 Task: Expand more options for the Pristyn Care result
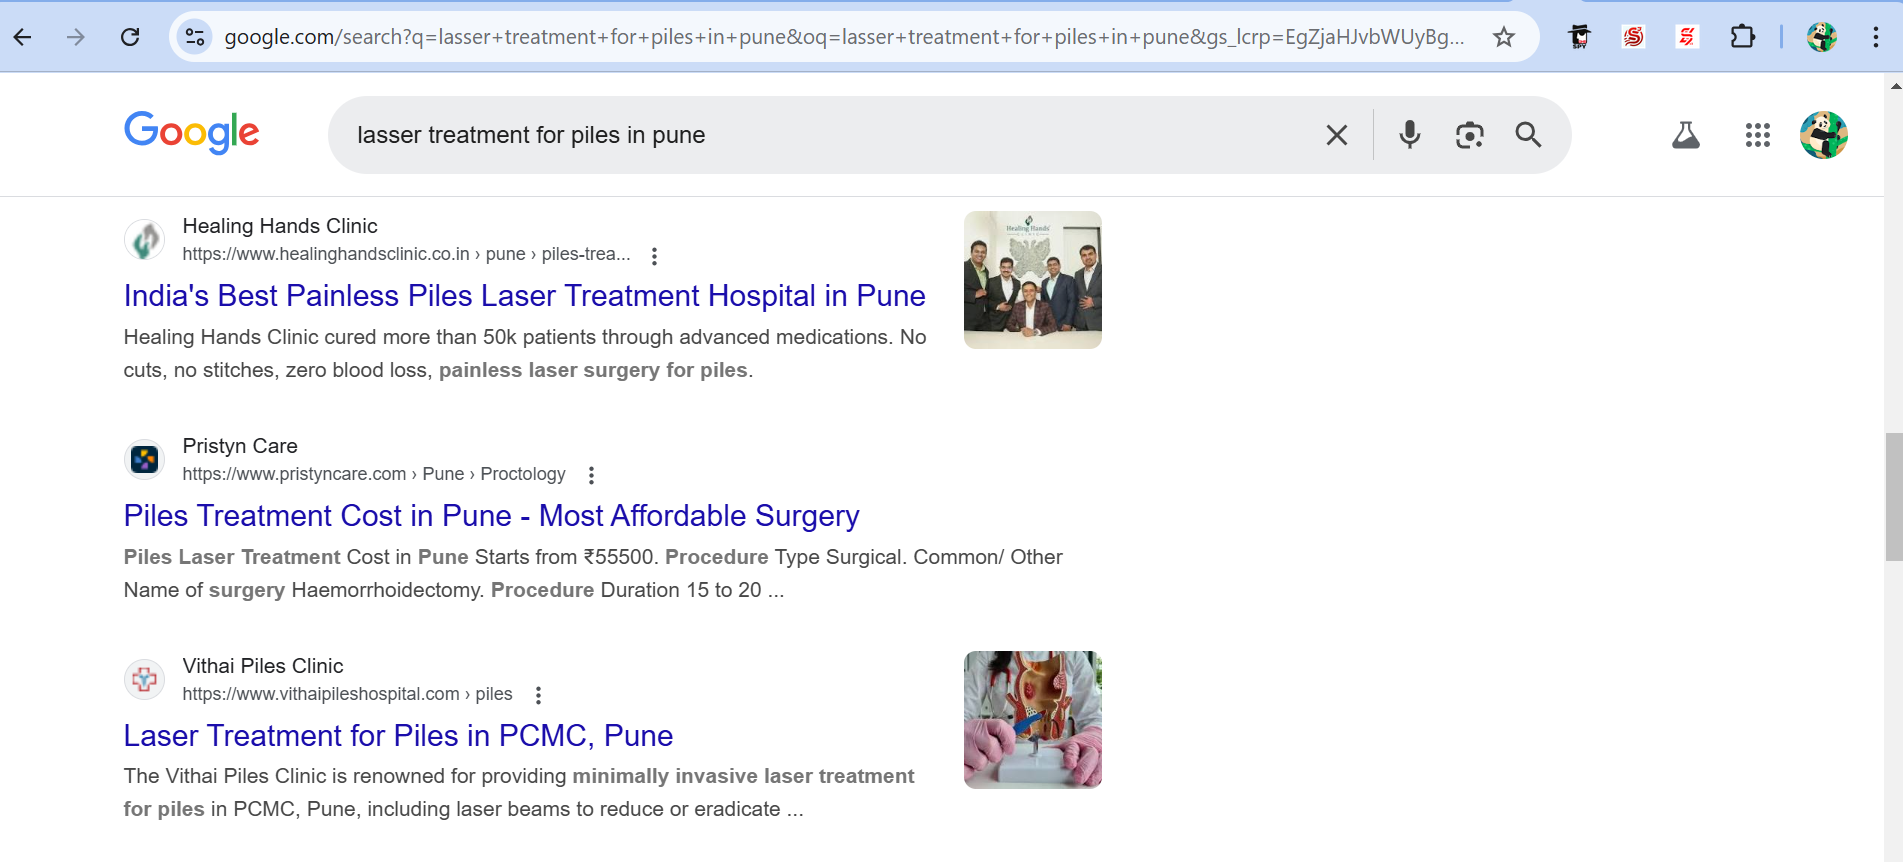click(x=591, y=475)
